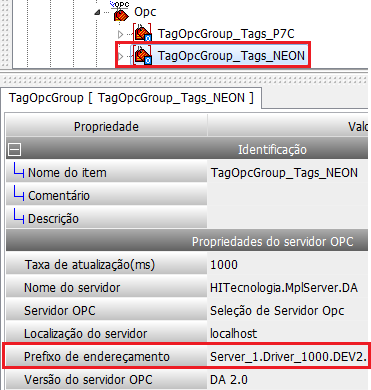
Task: Select Localização do servidor property
Action: tap(106, 333)
